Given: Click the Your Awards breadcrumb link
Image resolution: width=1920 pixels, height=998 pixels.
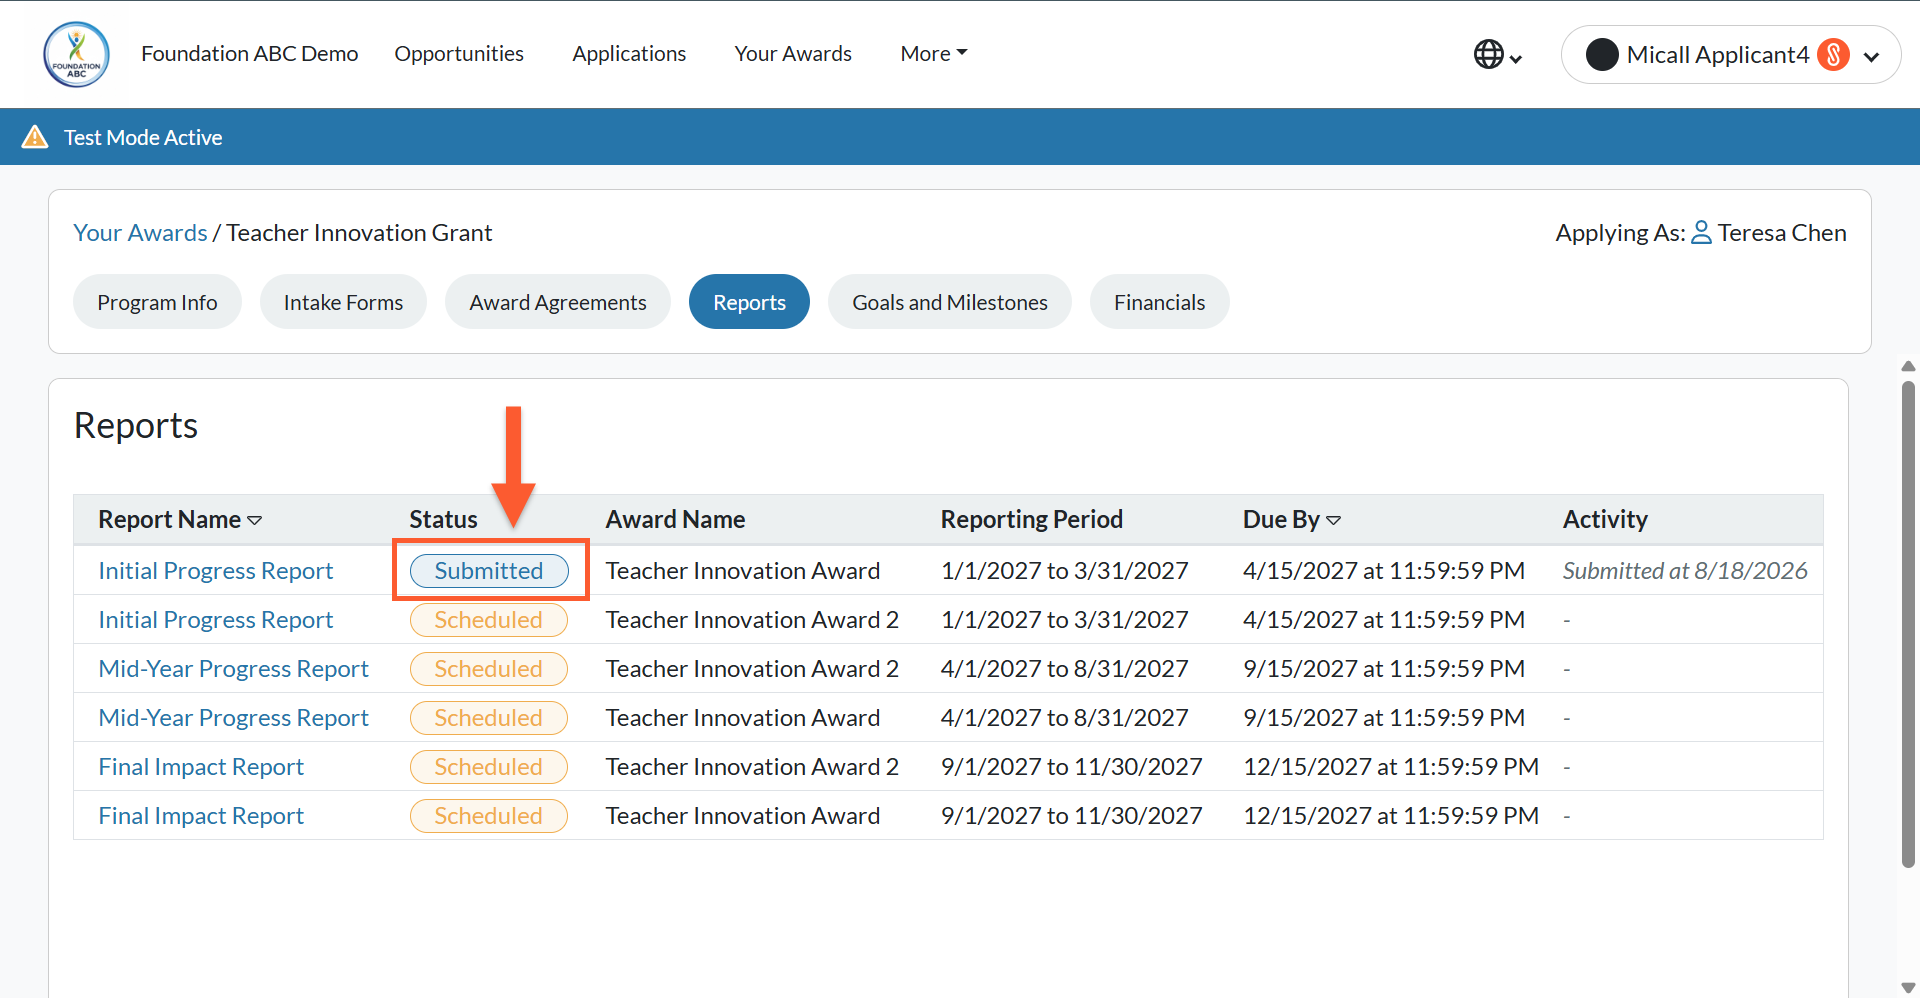Looking at the screenshot, I should 140,233.
